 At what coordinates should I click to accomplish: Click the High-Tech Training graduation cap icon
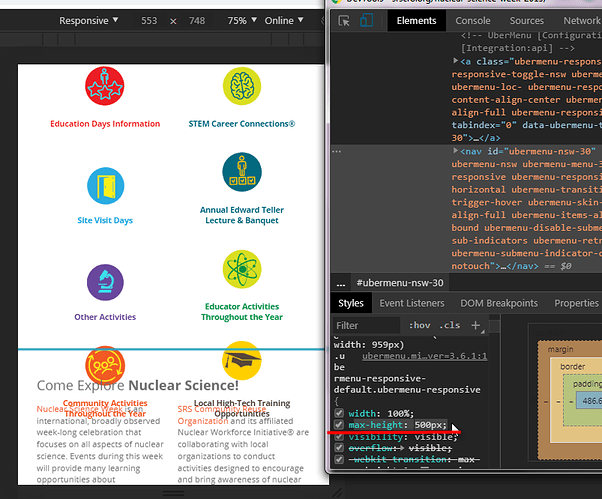[x=242, y=360]
